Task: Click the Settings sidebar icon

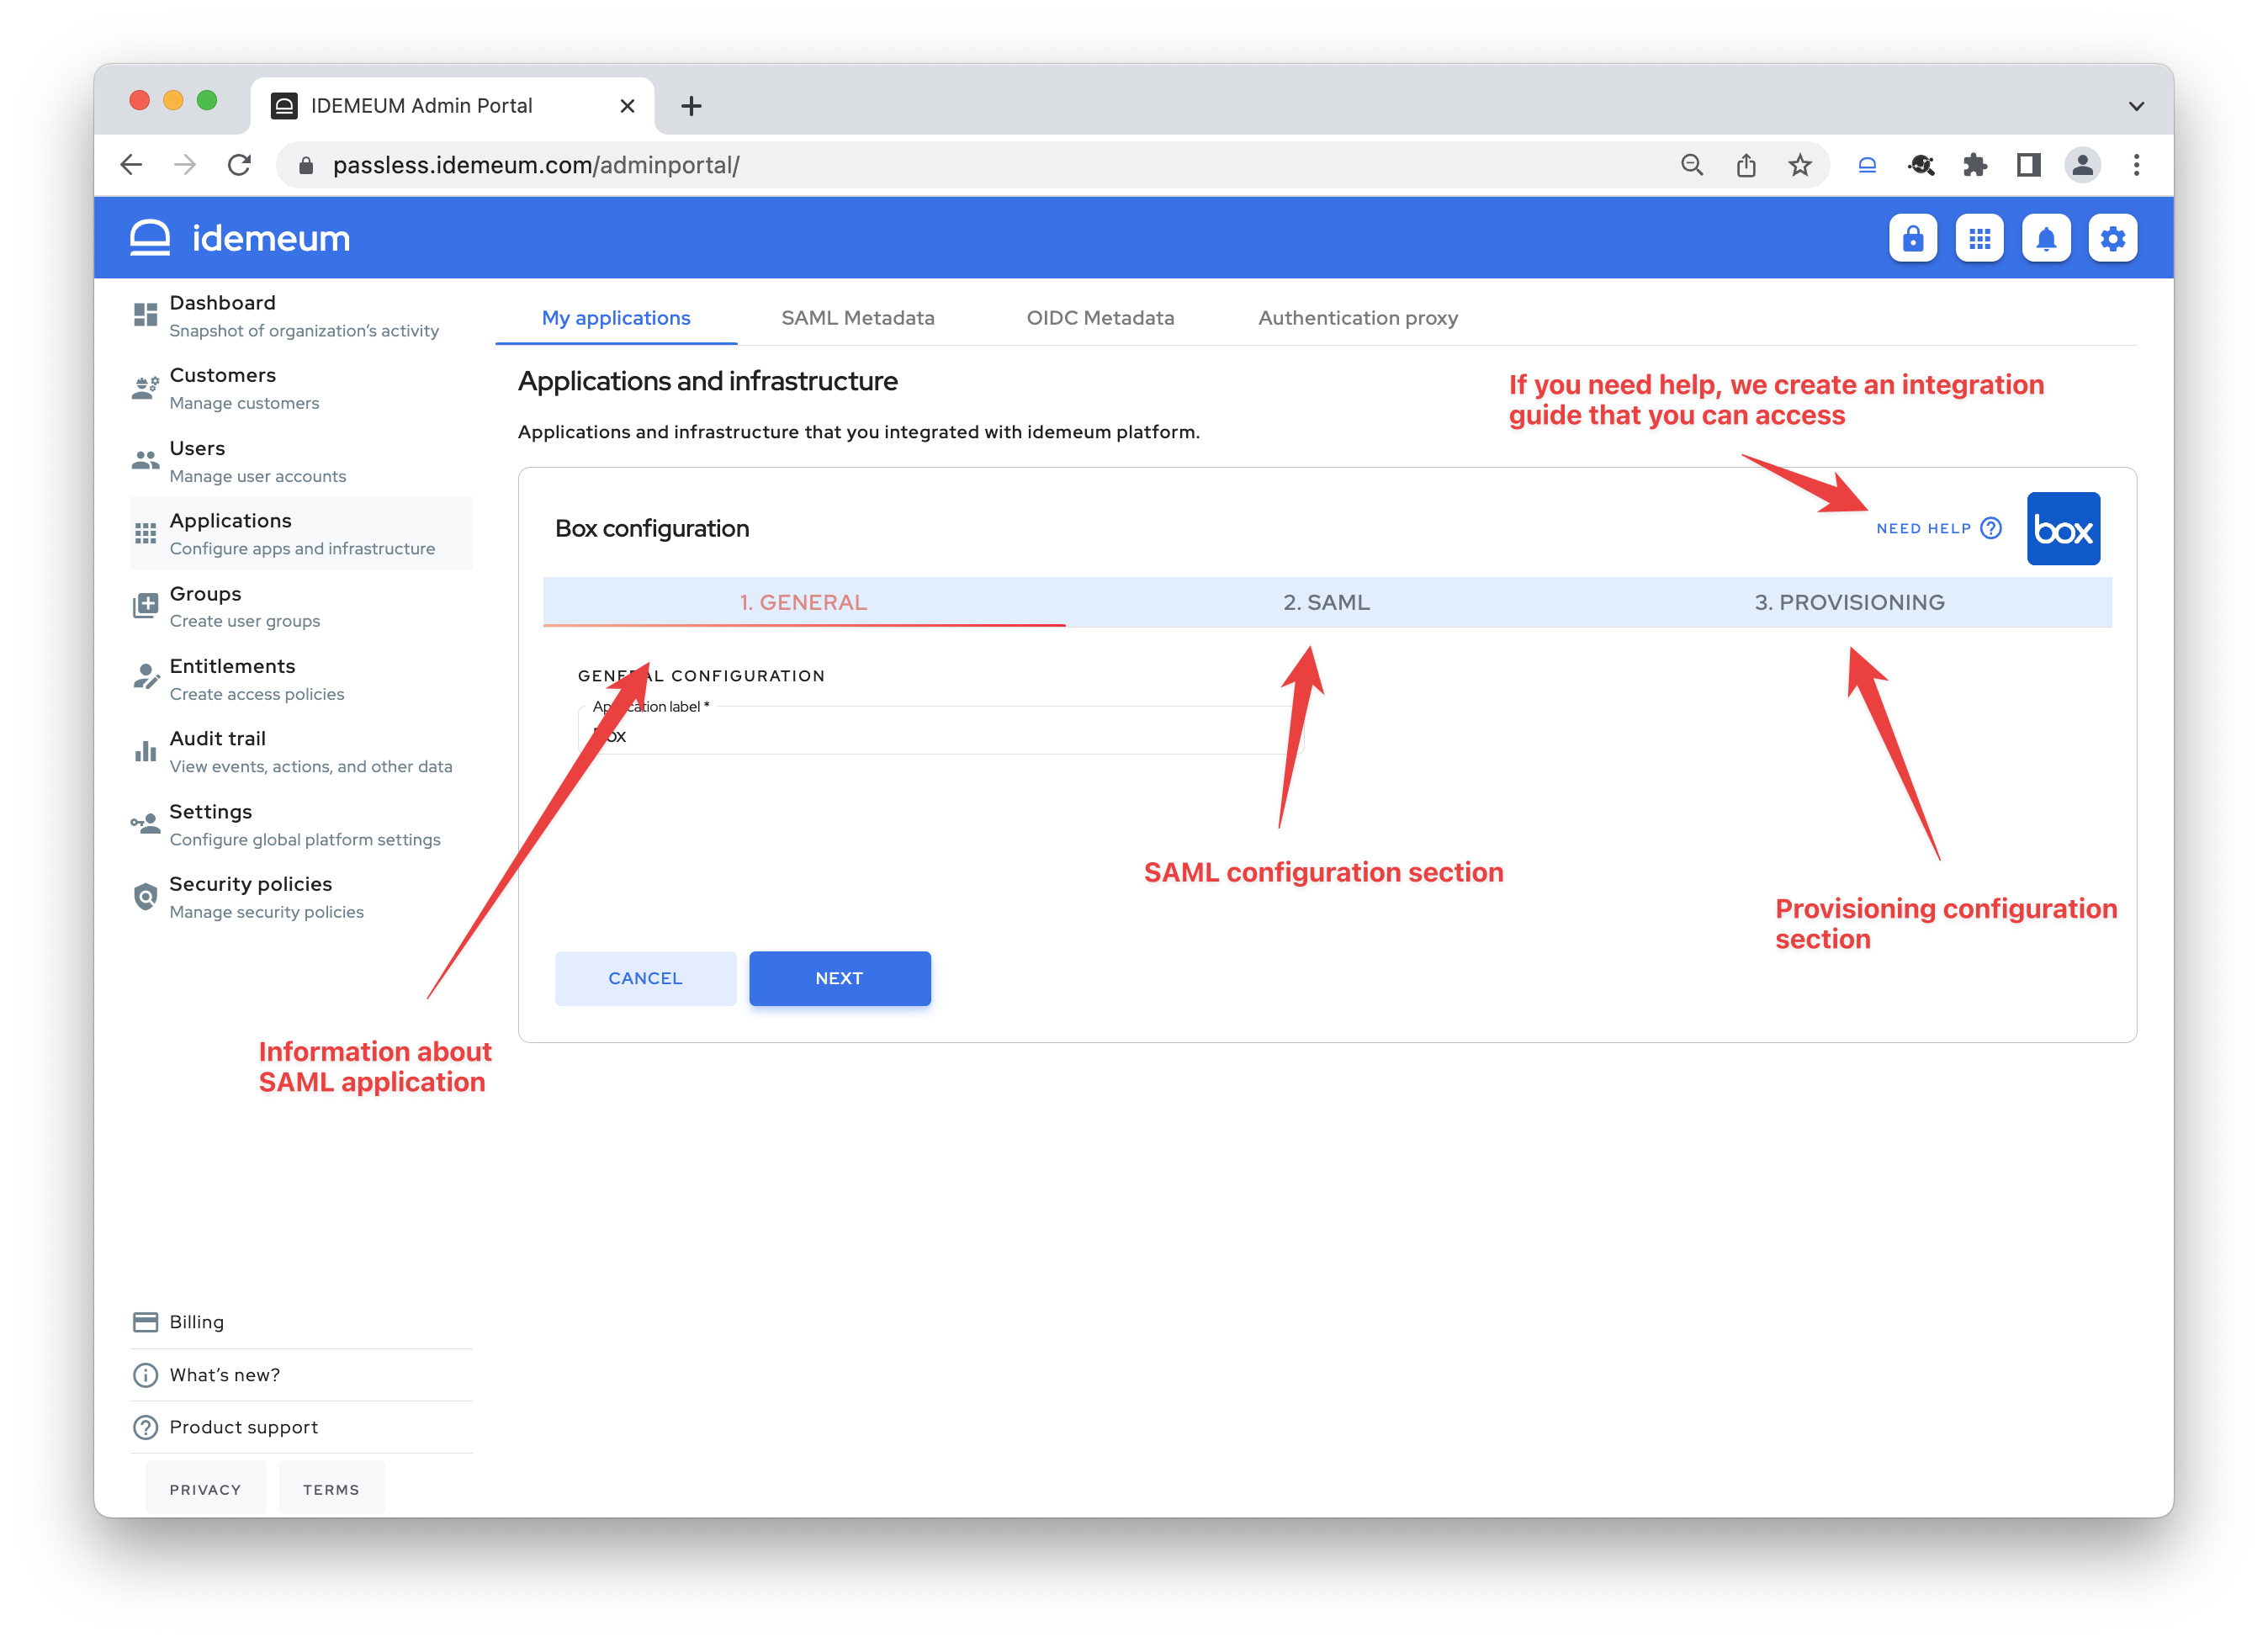Action: click(146, 823)
